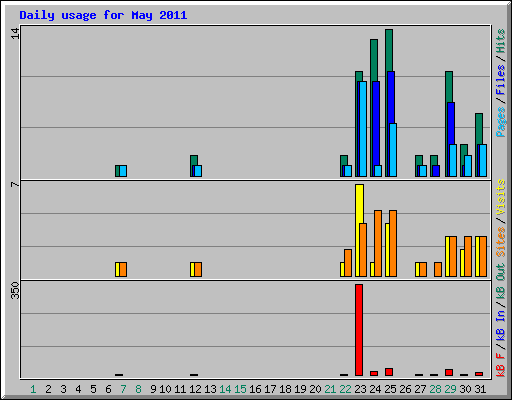
Task: Click the tallest green hits bar on day 25
Action: (x=389, y=50)
